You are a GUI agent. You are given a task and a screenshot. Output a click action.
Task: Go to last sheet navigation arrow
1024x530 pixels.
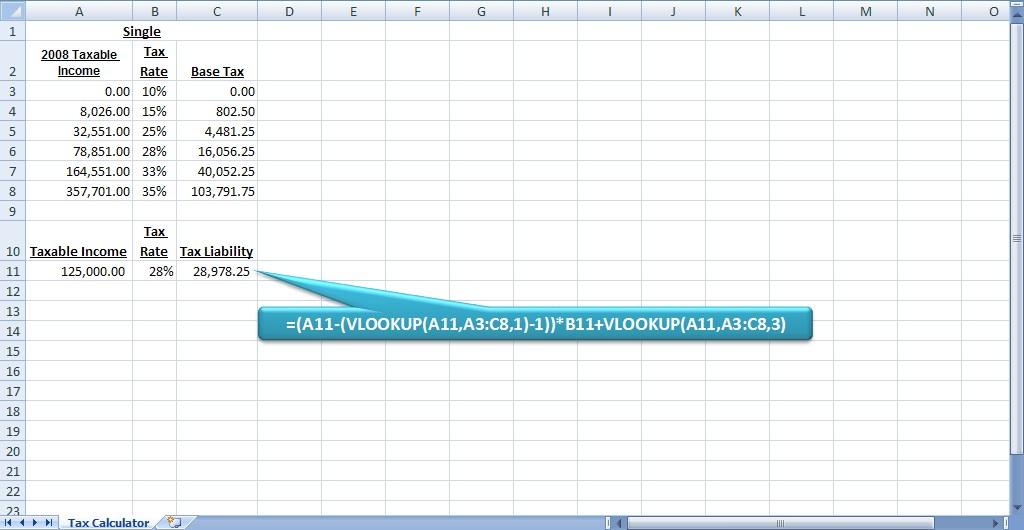click(x=49, y=522)
